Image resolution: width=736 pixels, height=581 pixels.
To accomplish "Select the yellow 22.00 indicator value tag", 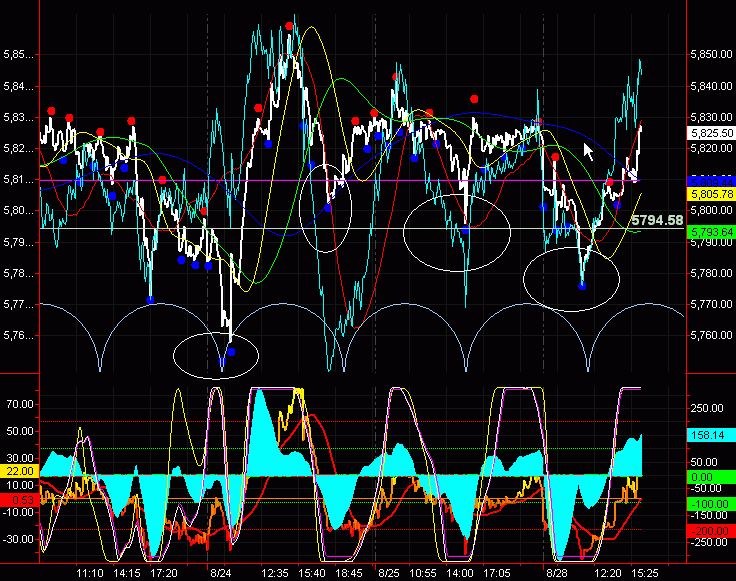I will [19, 471].
